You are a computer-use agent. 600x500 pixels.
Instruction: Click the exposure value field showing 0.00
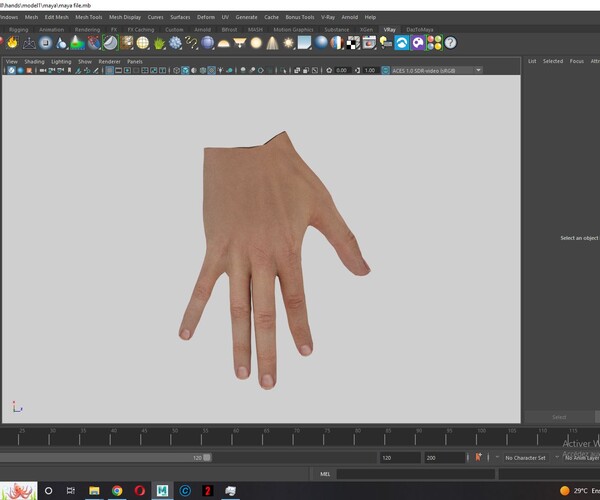342,70
